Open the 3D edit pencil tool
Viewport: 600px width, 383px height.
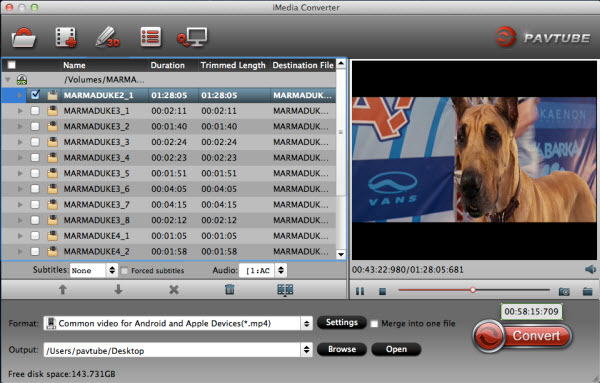108,37
